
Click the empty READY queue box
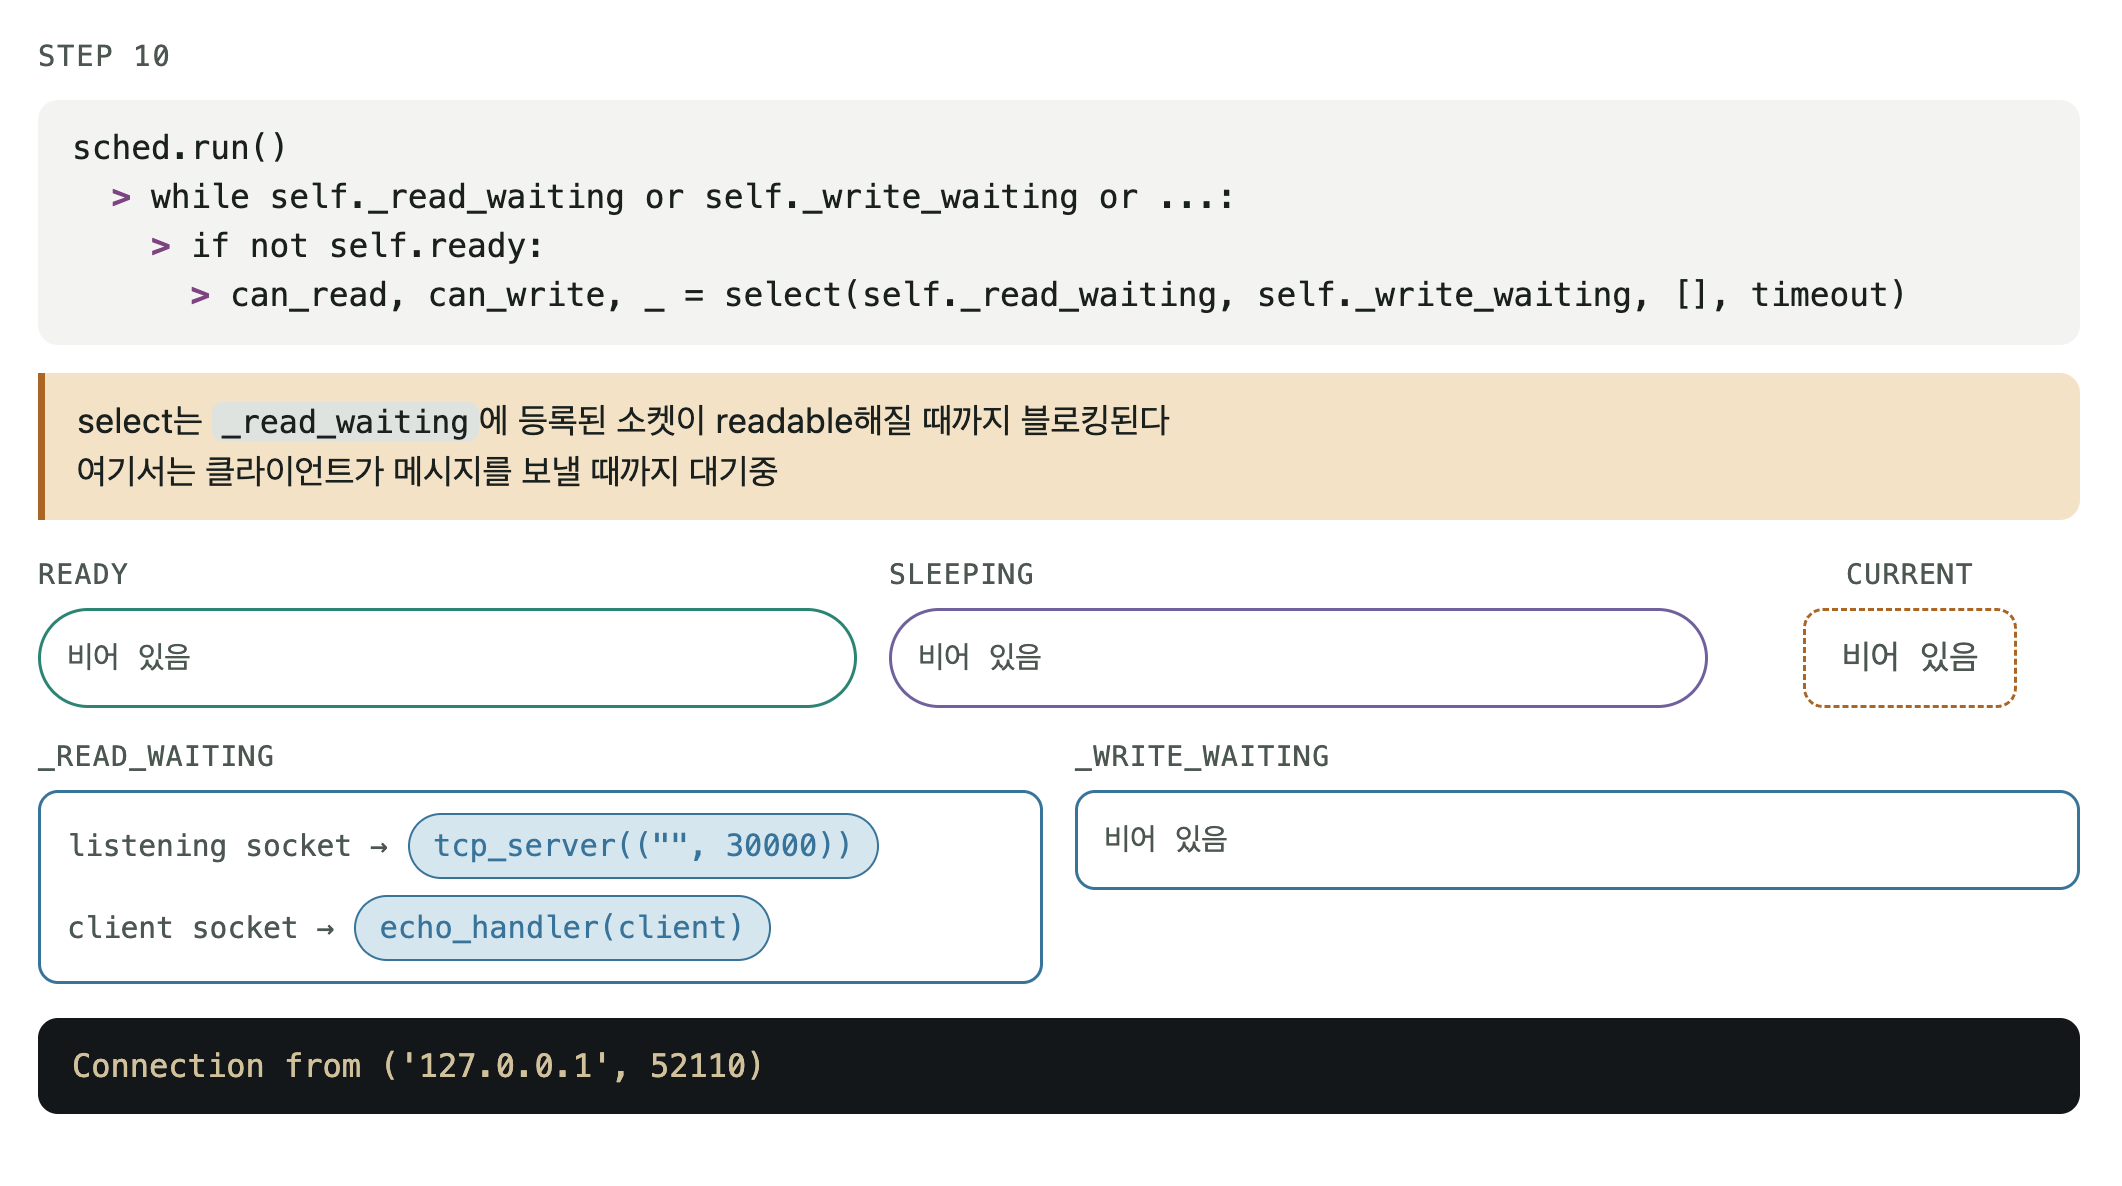[447, 658]
